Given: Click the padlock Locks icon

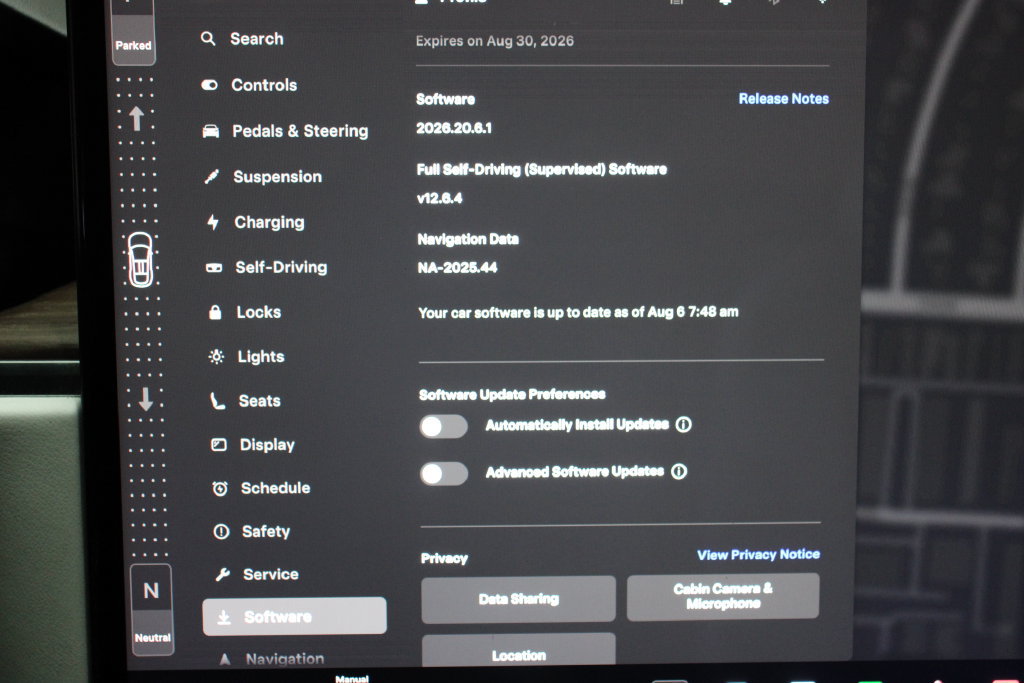Looking at the screenshot, I should coord(215,312).
